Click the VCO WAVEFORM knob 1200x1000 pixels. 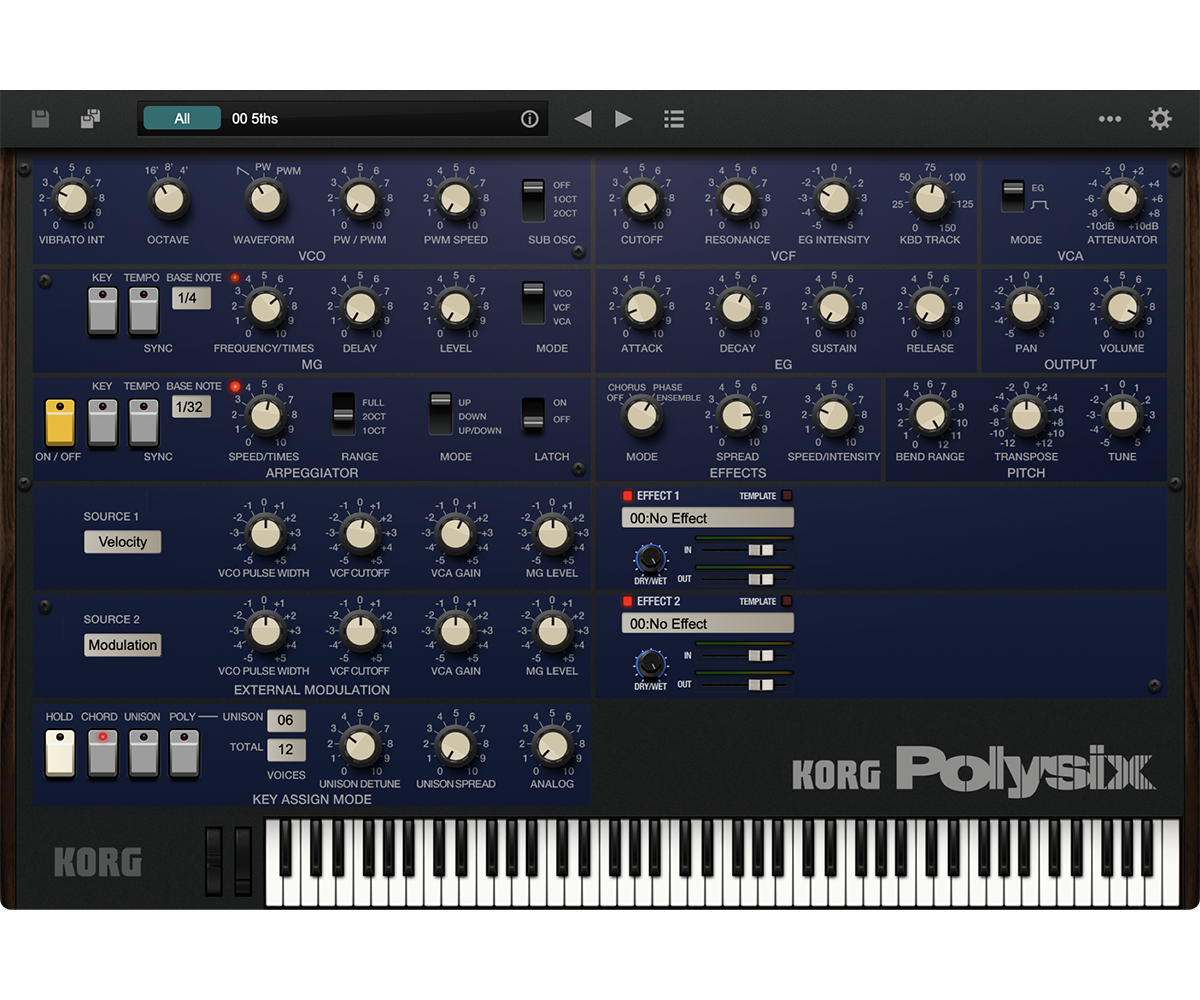point(265,199)
